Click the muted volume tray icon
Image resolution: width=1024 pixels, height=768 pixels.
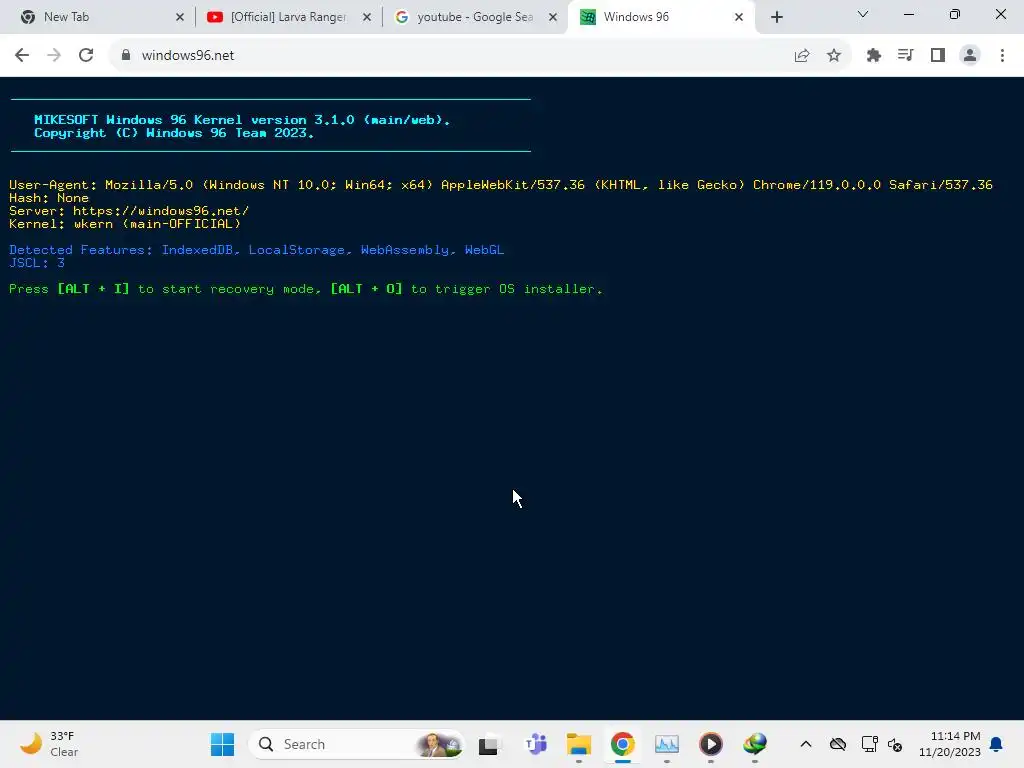(895, 745)
